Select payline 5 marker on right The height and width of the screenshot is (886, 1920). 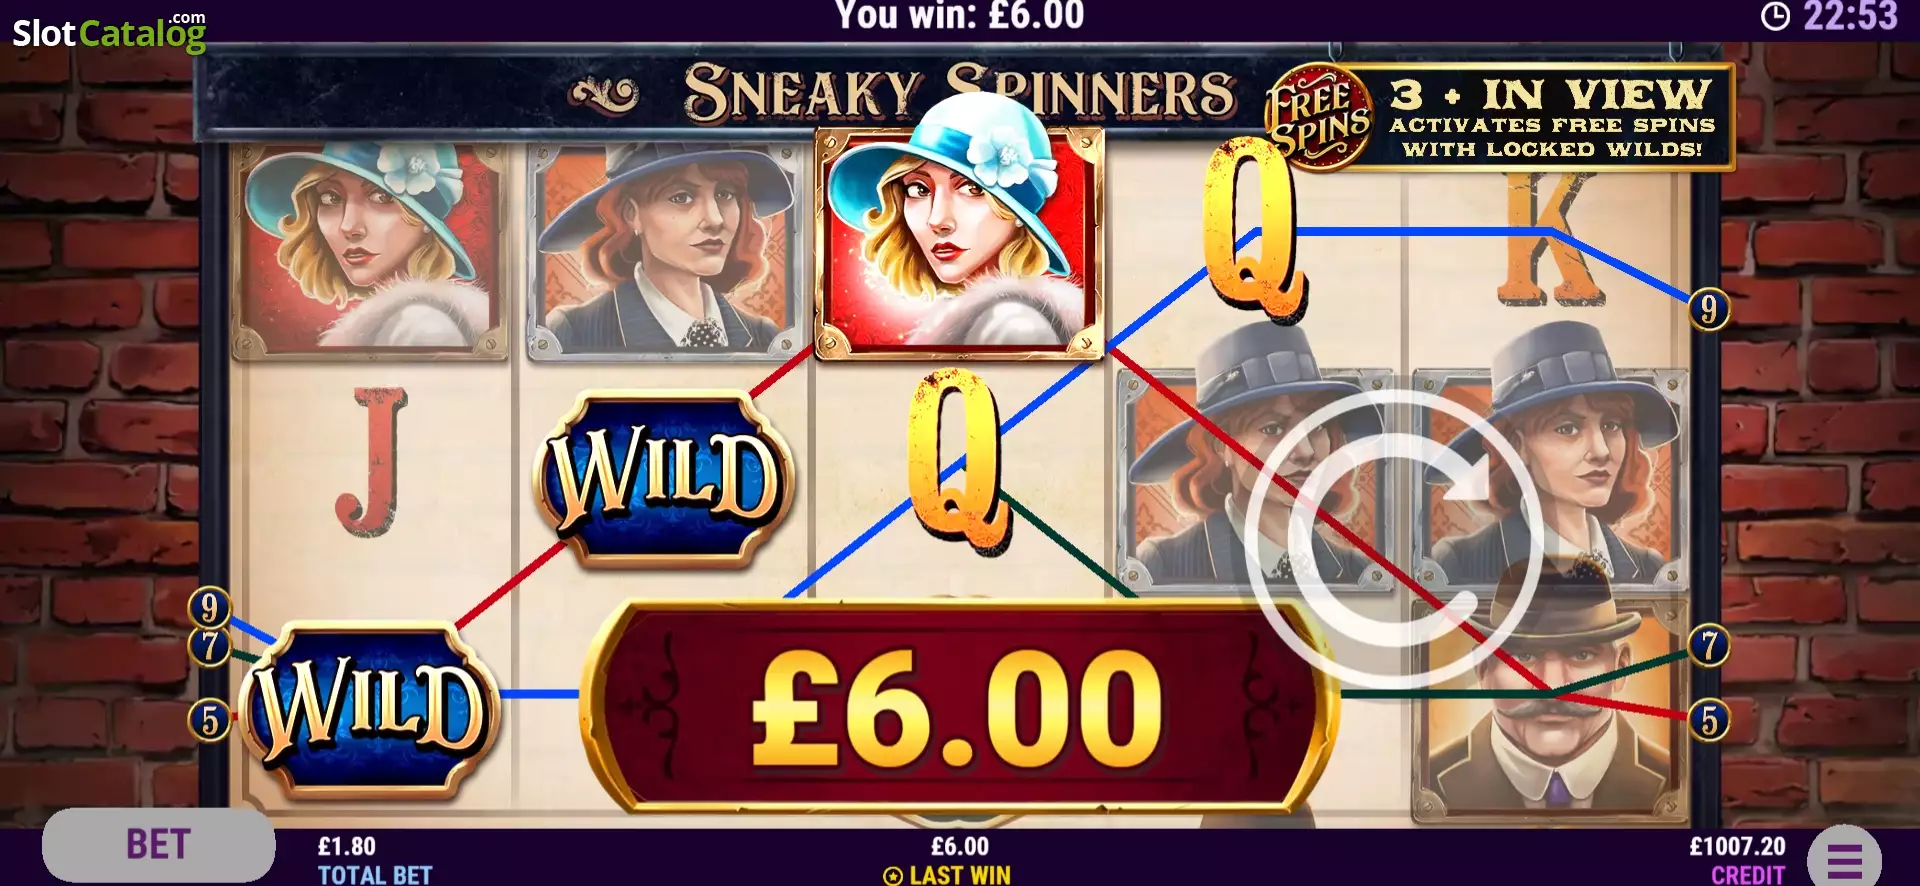click(x=1709, y=720)
